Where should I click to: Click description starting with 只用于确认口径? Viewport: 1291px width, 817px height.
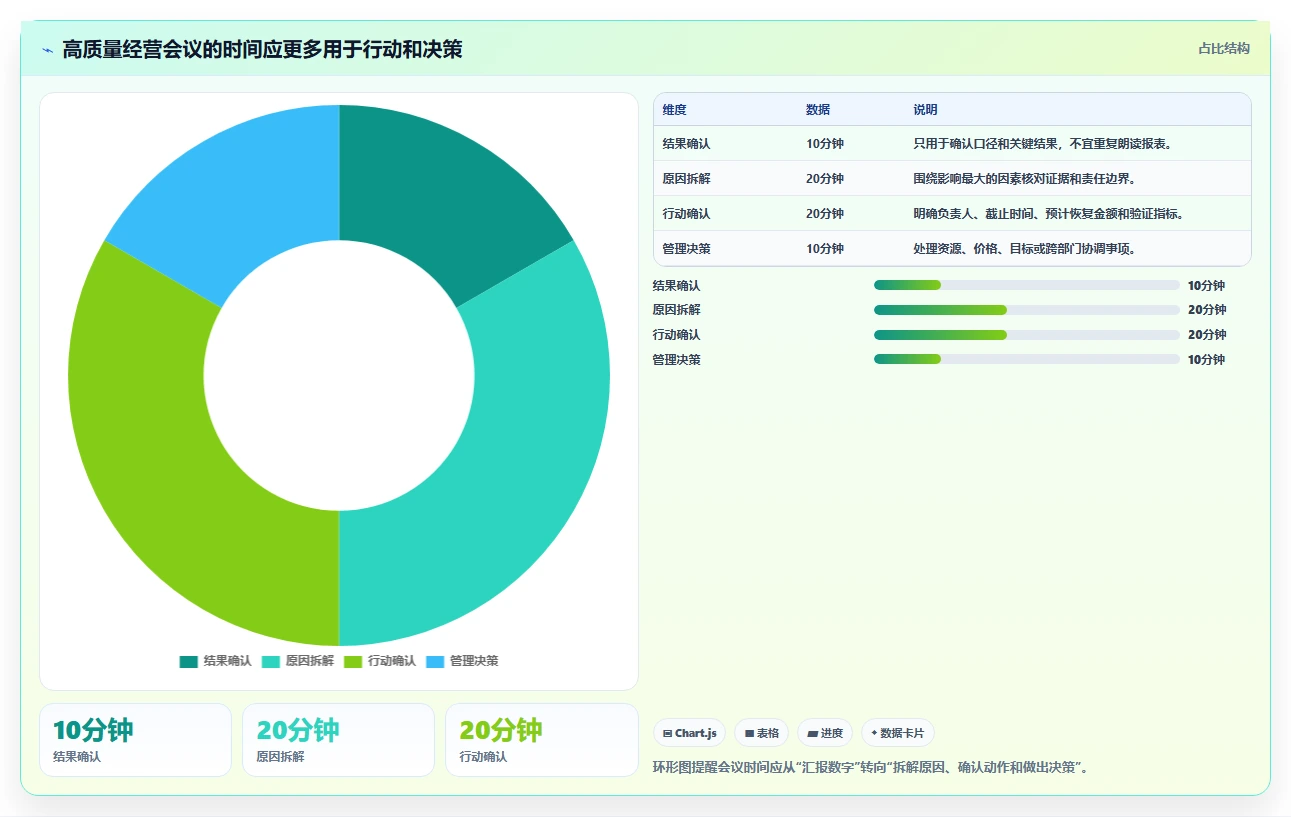pyautogui.click(x=1042, y=144)
